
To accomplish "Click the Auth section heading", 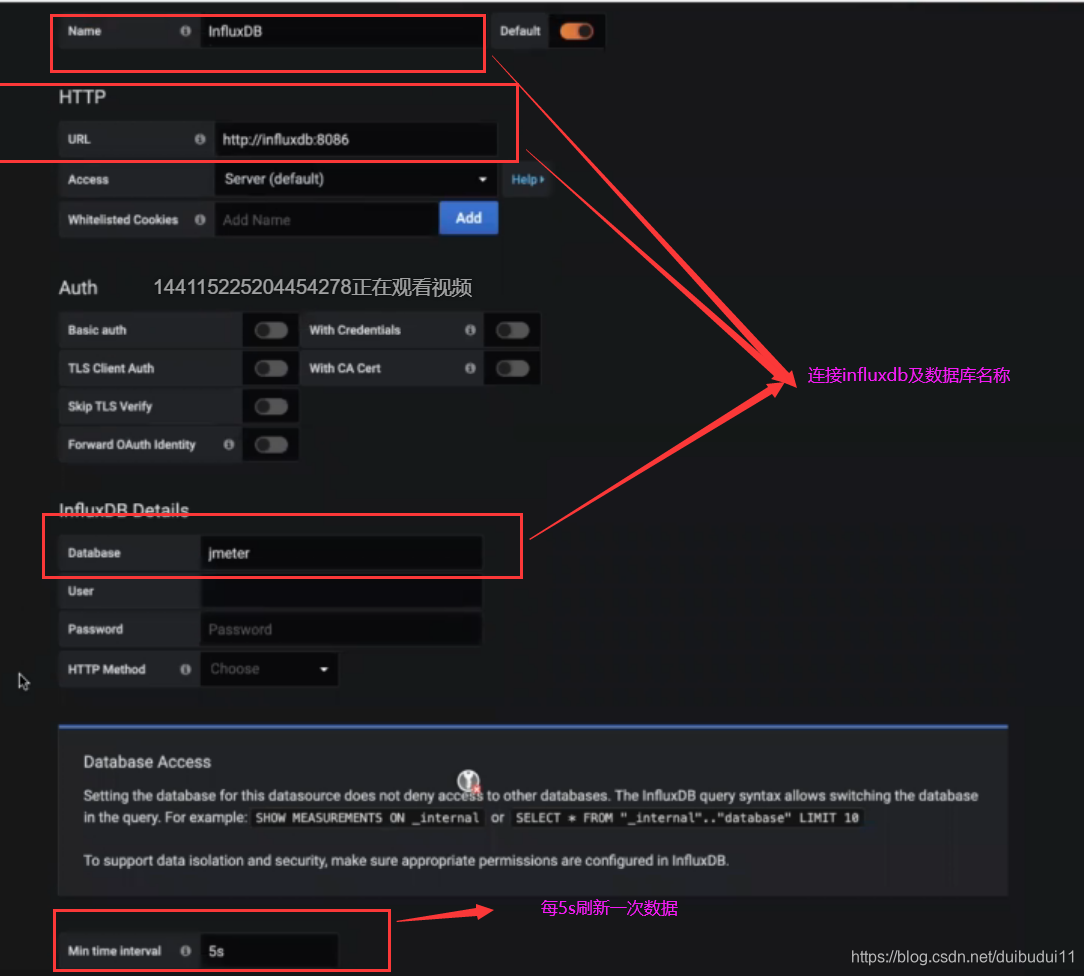I will click(78, 288).
